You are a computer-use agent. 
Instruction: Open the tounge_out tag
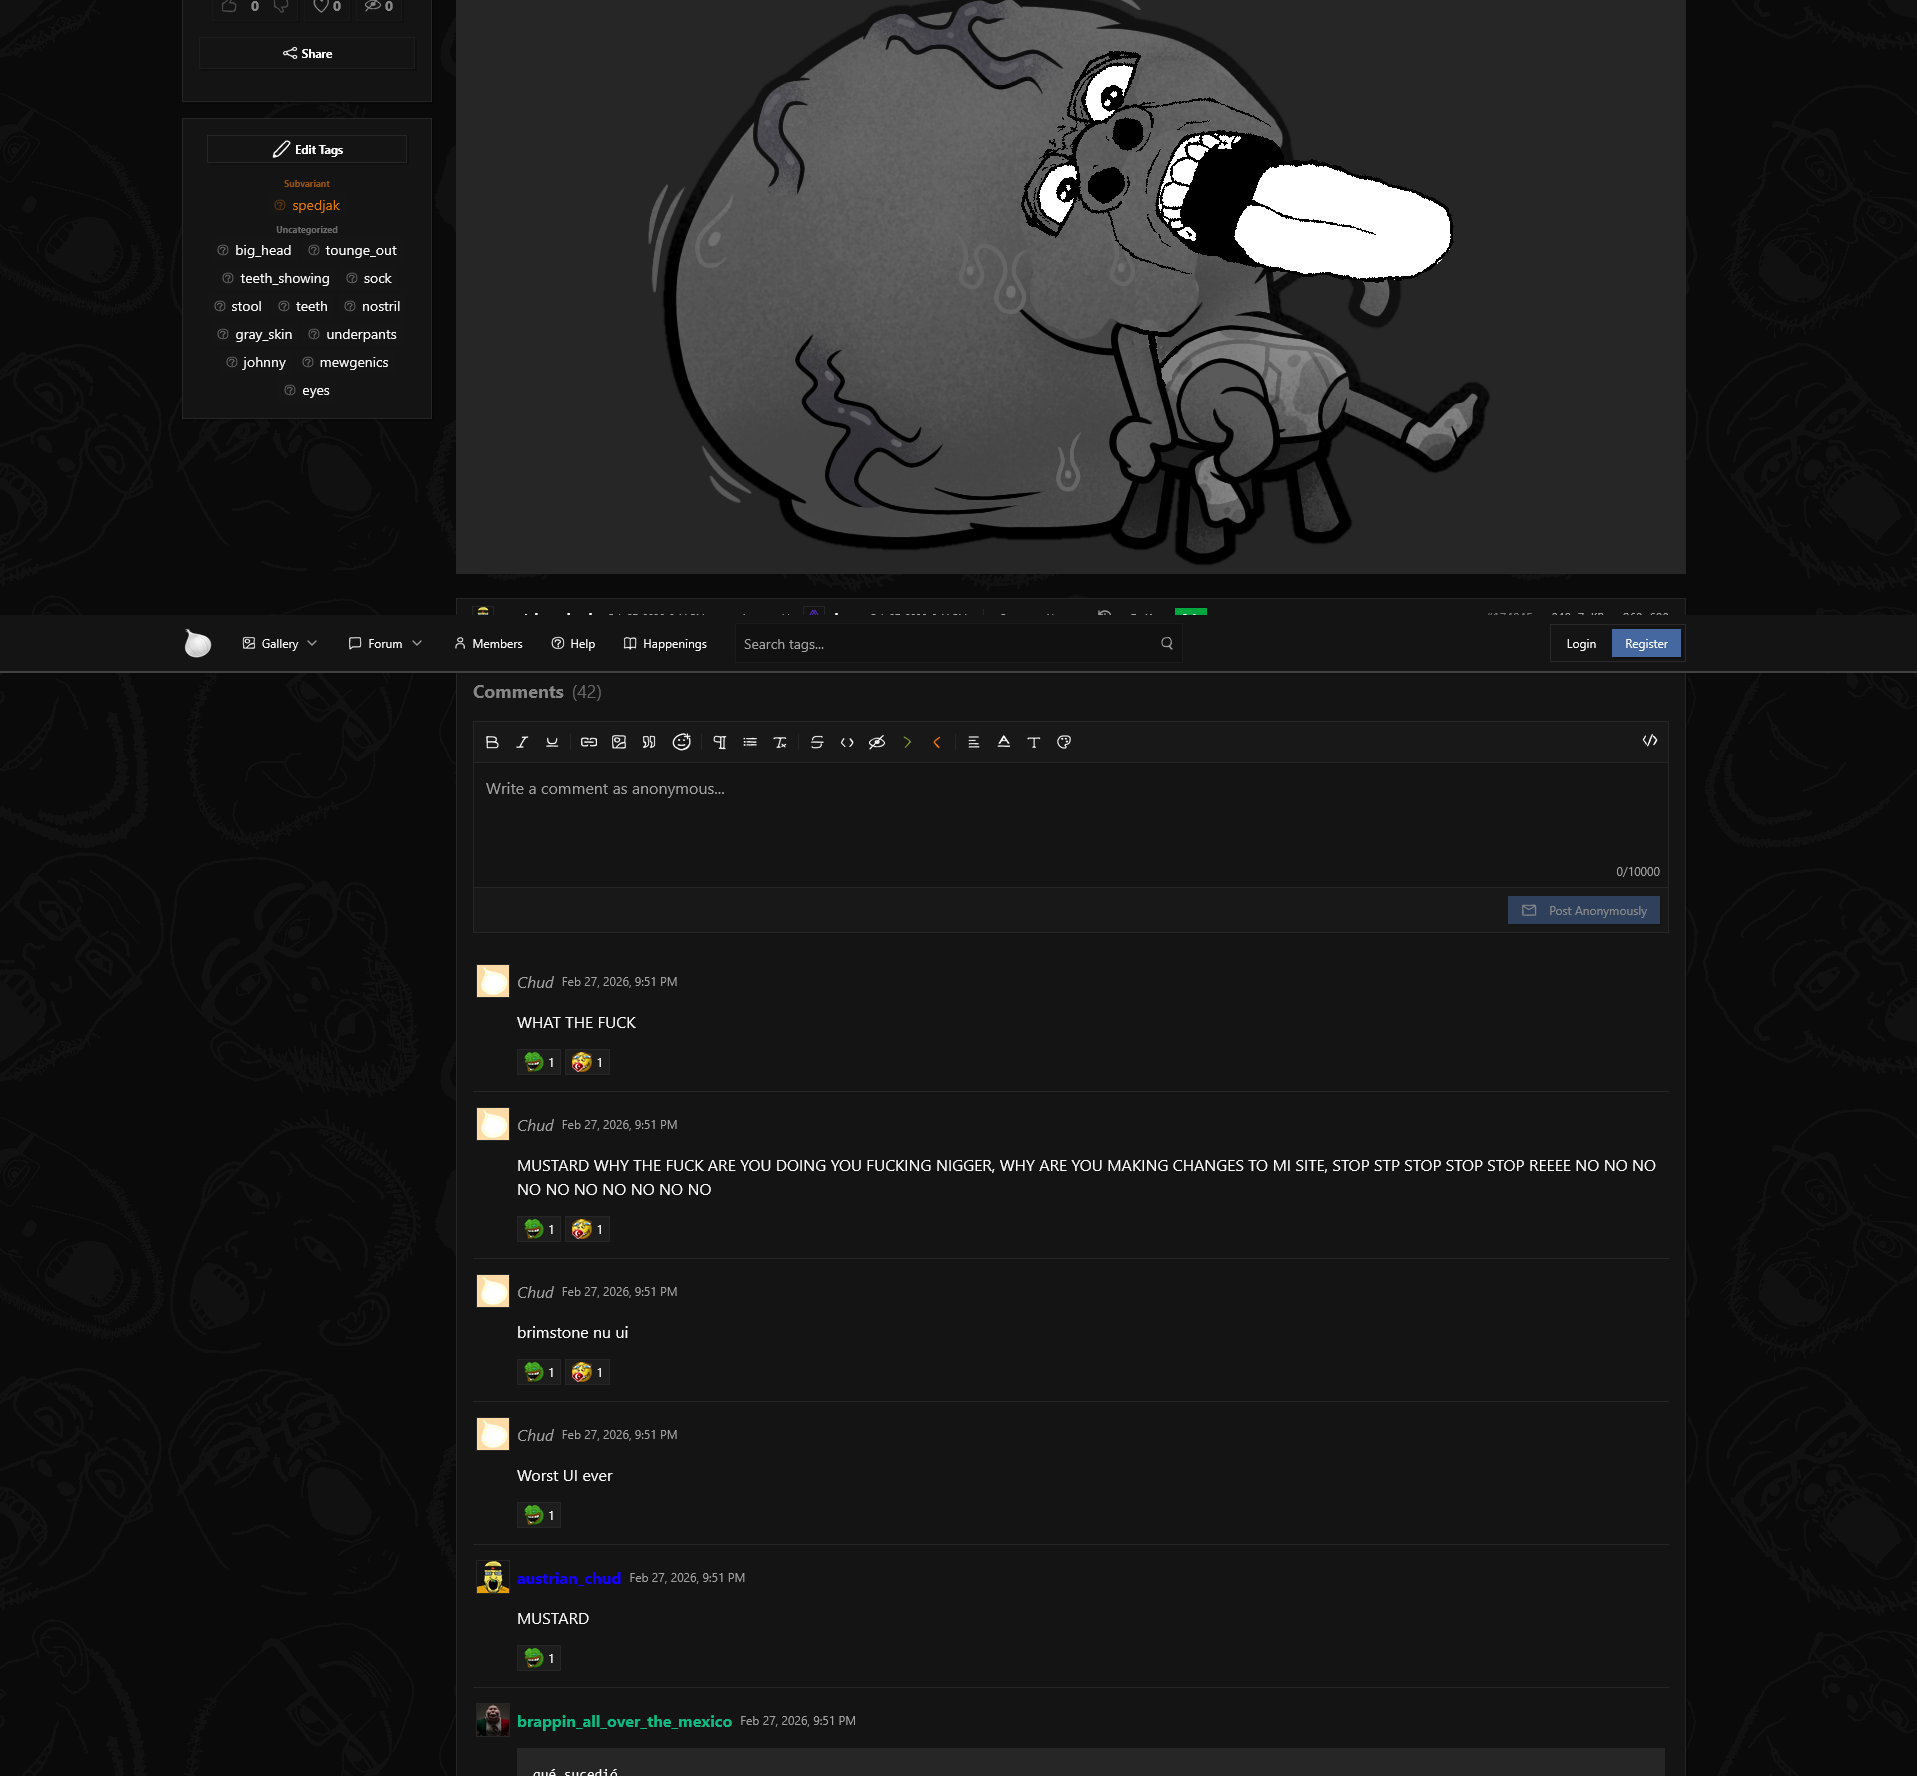click(x=361, y=250)
